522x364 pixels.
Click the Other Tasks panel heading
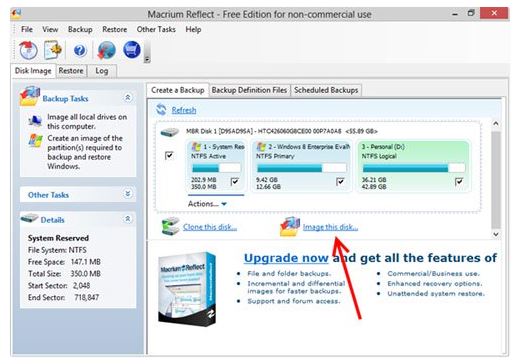pyautogui.click(x=48, y=195)
